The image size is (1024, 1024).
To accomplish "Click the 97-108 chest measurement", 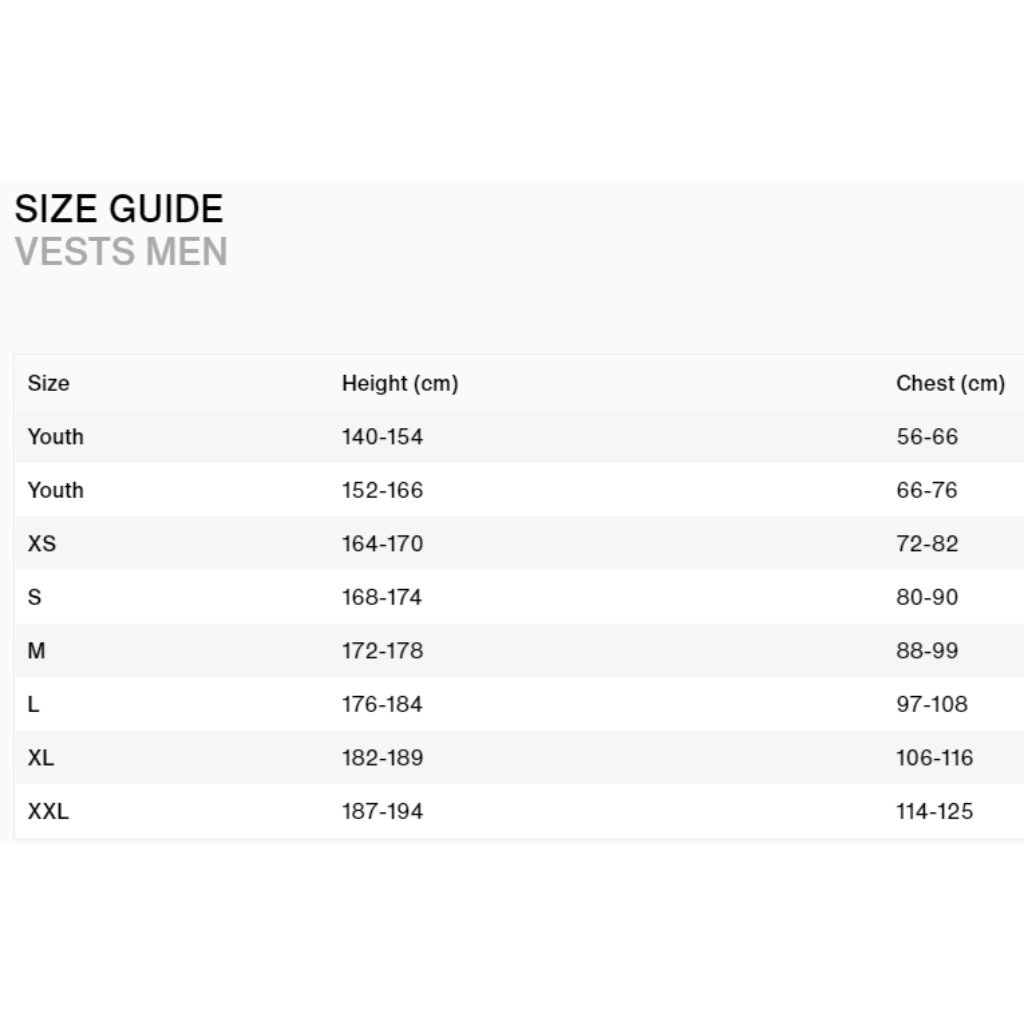I will (x=932, y=704).
